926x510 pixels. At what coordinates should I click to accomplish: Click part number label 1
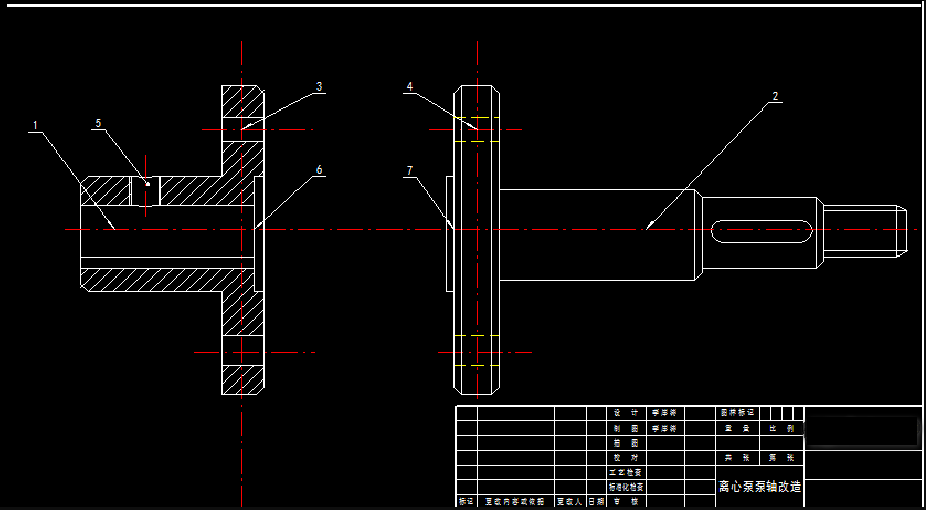(x=35, y=126)
